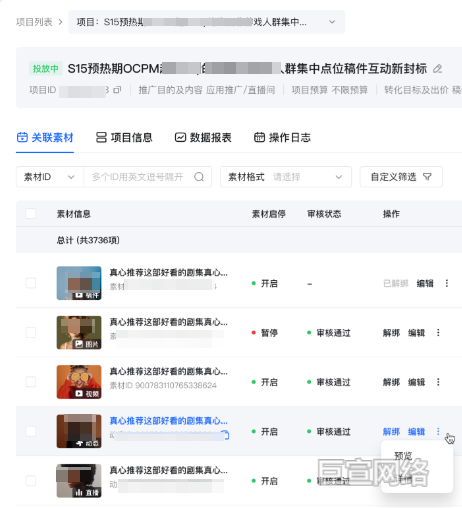Click the search magnifier in the ID field
Screen dimensions: 462x508
pos(199,177)
